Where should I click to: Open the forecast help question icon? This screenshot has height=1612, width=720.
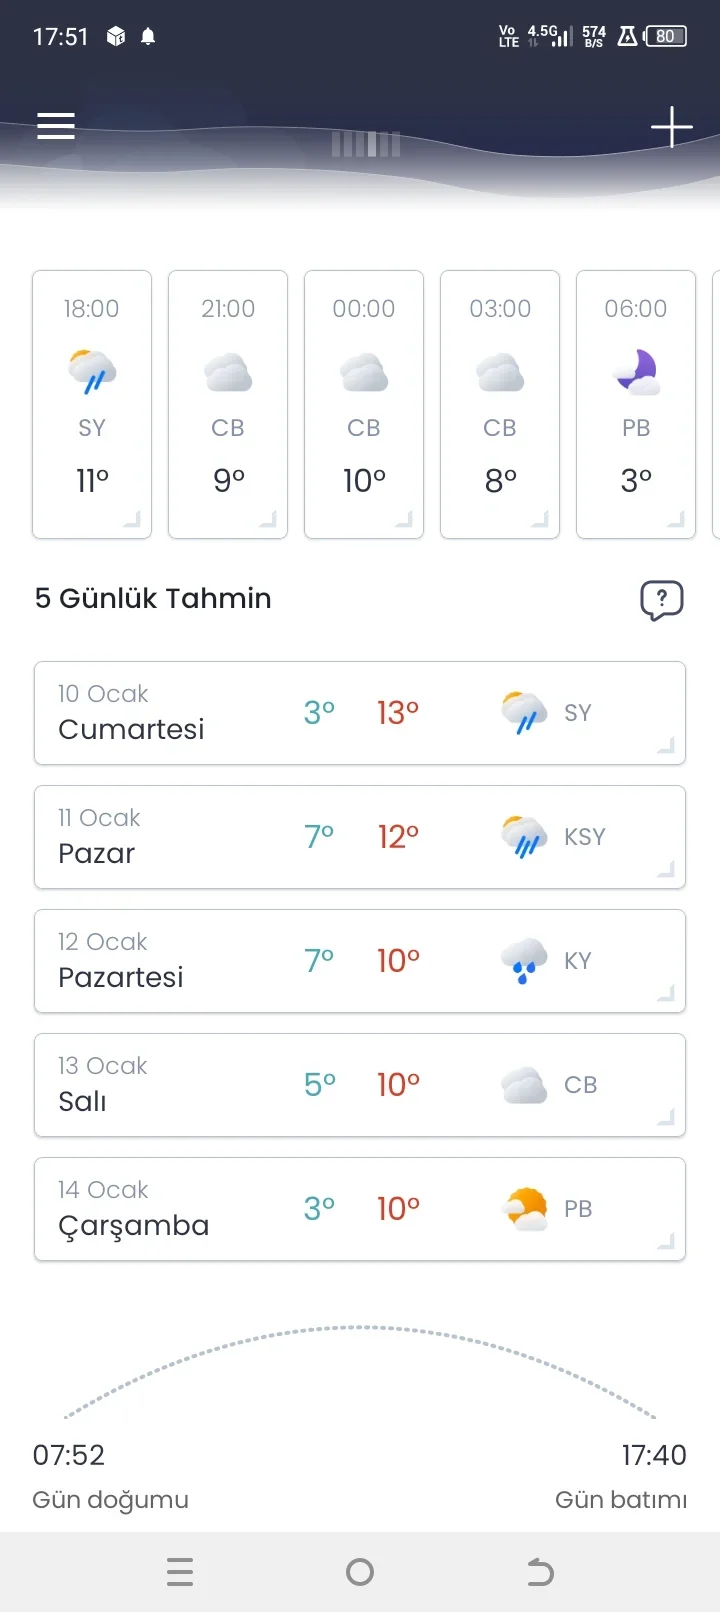[x=661, y=600]
